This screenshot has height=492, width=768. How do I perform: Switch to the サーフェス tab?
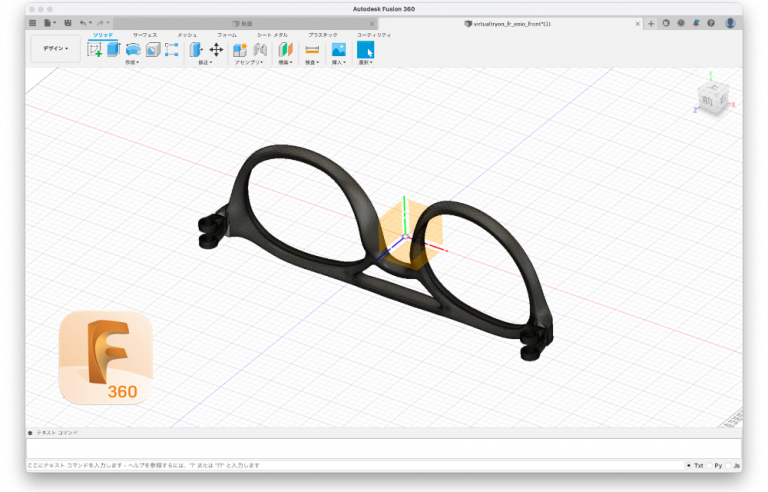(x=145, y=35)
